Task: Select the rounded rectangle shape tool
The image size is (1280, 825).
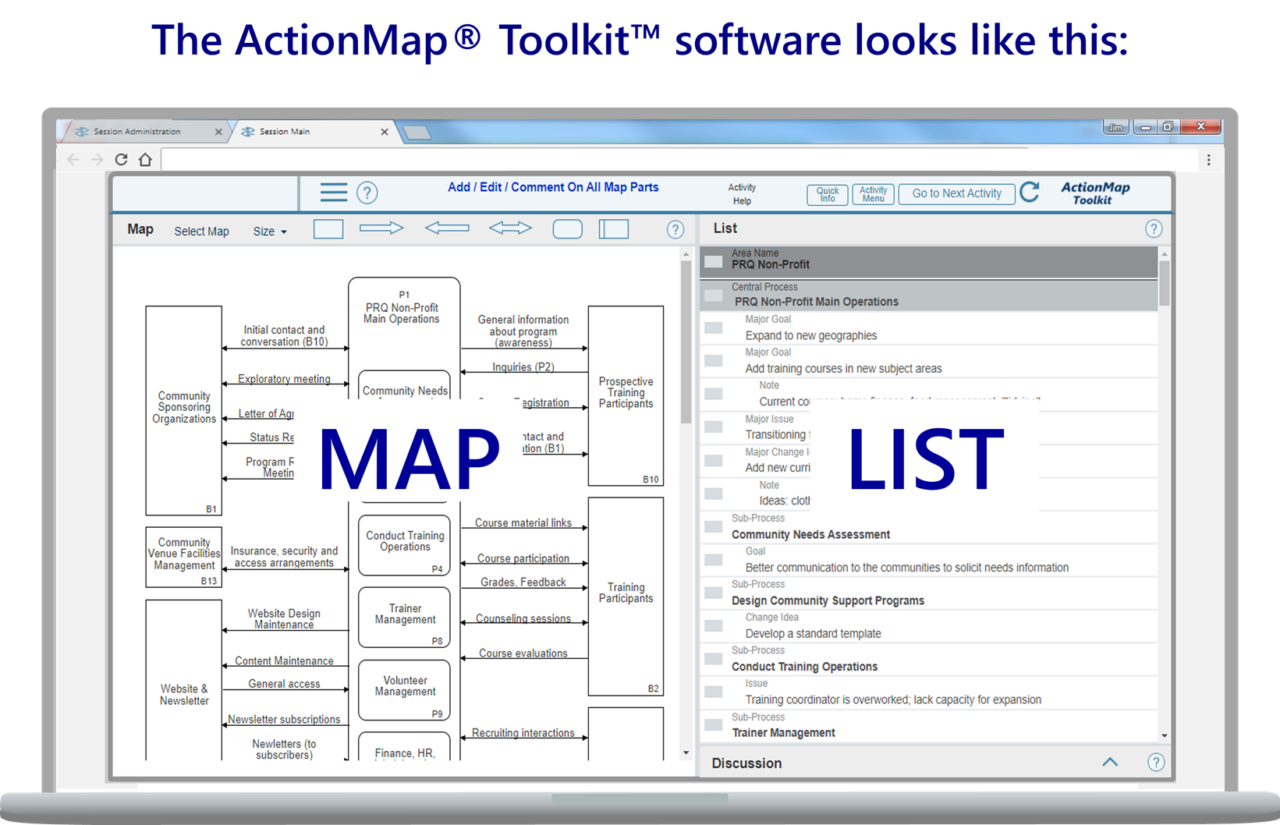Action: (x=567, y=228)
